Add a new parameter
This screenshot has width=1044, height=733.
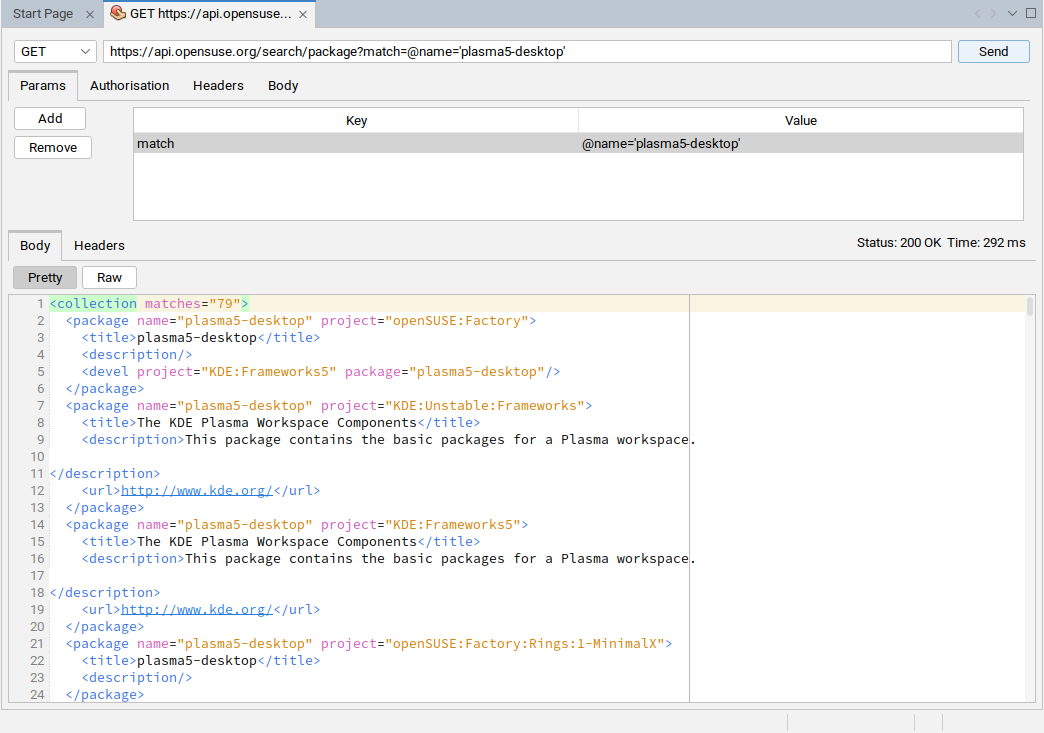(x=50, y=119)
